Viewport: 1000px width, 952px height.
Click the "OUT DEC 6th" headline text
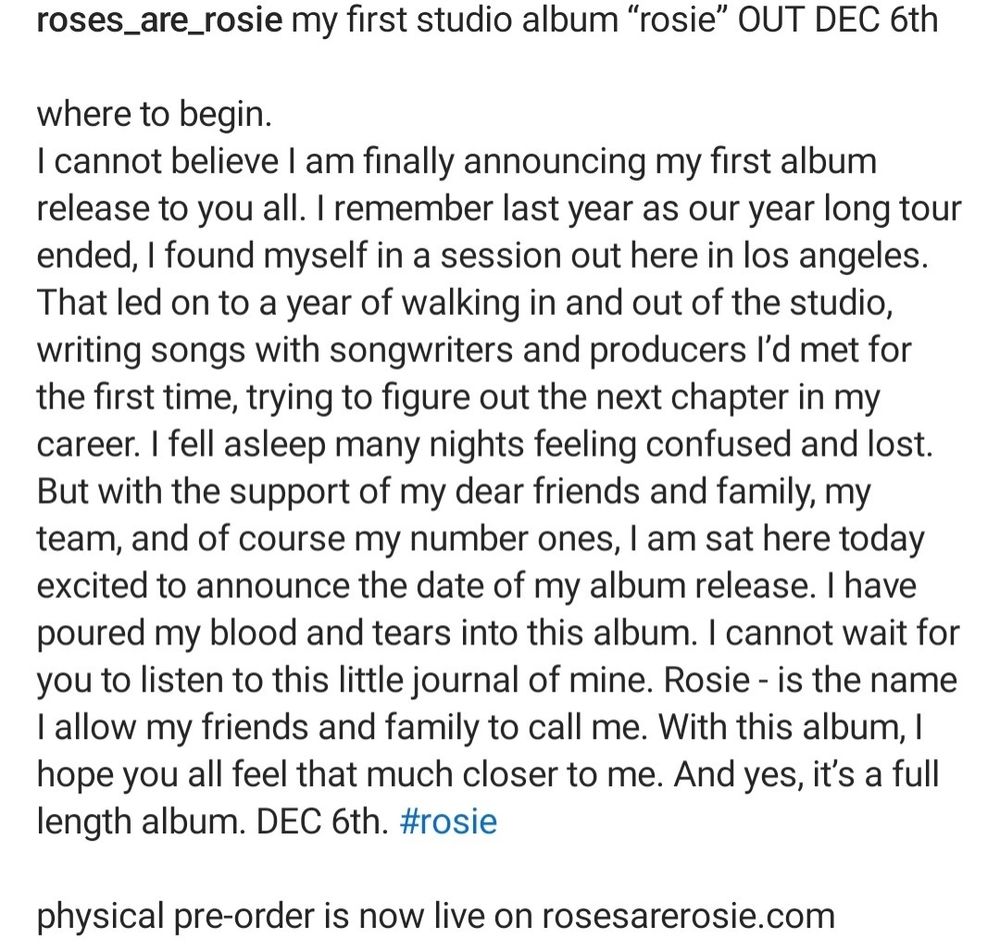(x=838, y=20)
